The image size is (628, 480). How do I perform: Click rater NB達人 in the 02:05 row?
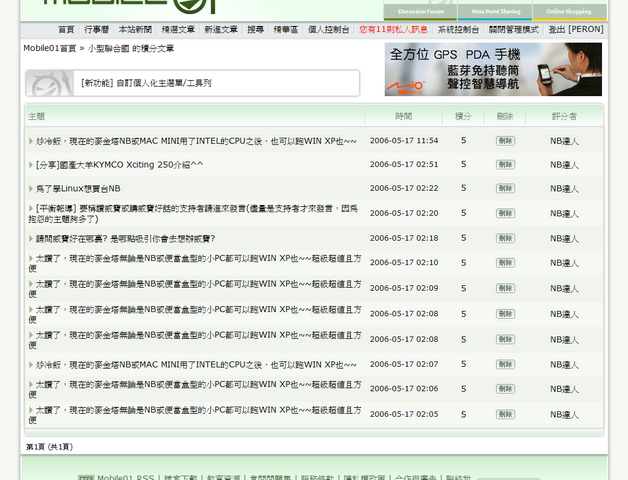click(x=564, y=414)
